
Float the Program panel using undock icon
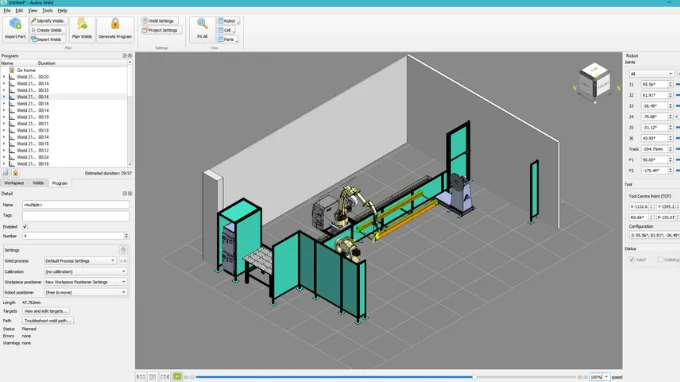[124, 56]
